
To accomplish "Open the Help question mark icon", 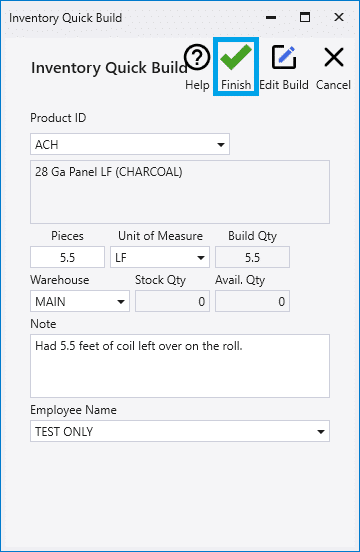I will point(197,57).
